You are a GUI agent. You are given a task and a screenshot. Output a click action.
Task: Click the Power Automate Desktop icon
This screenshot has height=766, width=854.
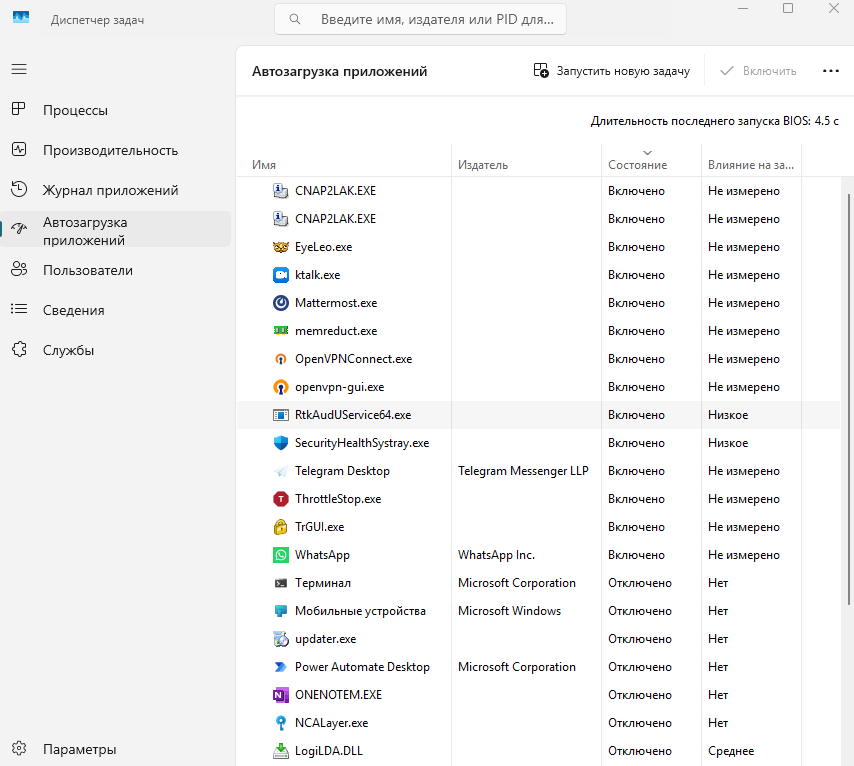[x=280, y=667]
